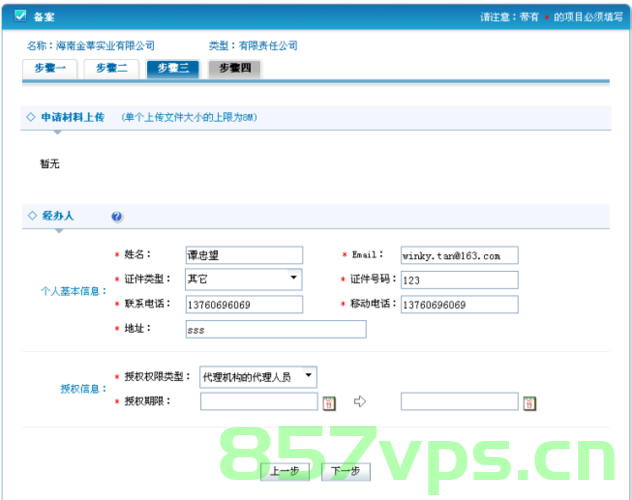Click the 经办人 section heading
The image size is (632, 500).
tap(58, 216)
